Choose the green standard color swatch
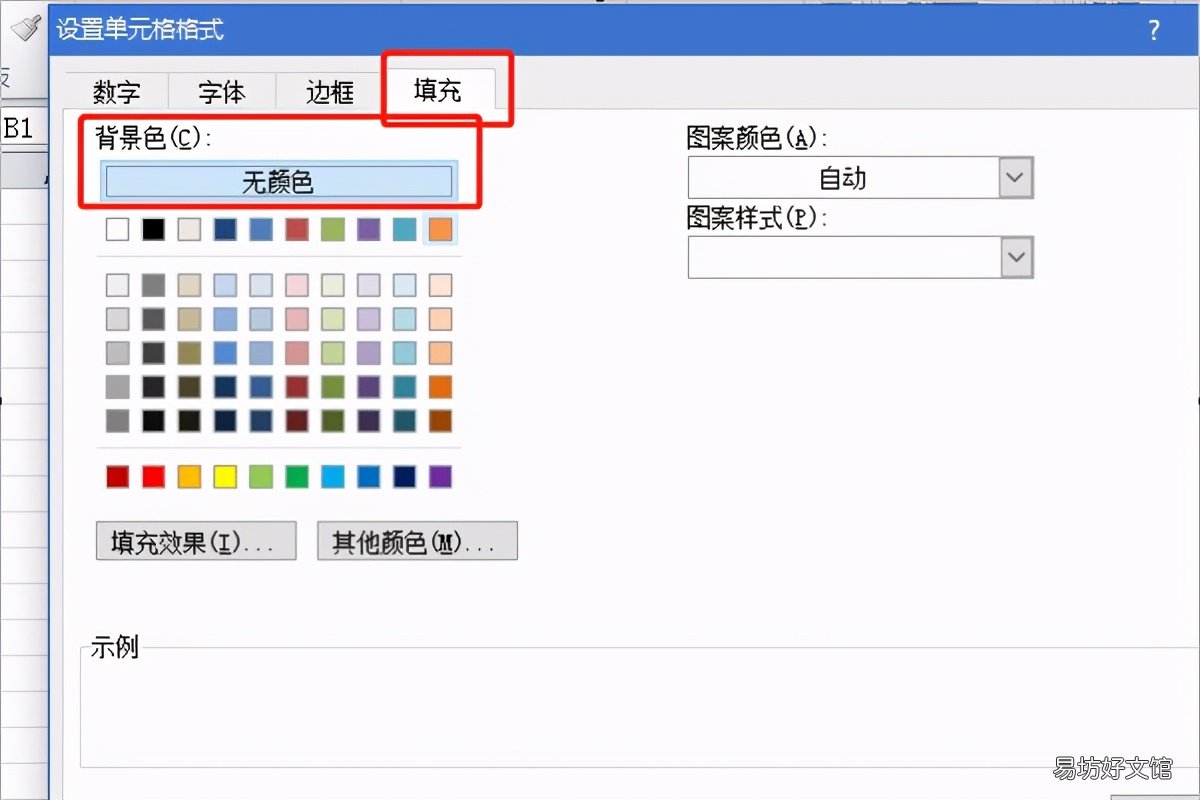The height and width of the screenshot is (800, 1200). [297, 477]
